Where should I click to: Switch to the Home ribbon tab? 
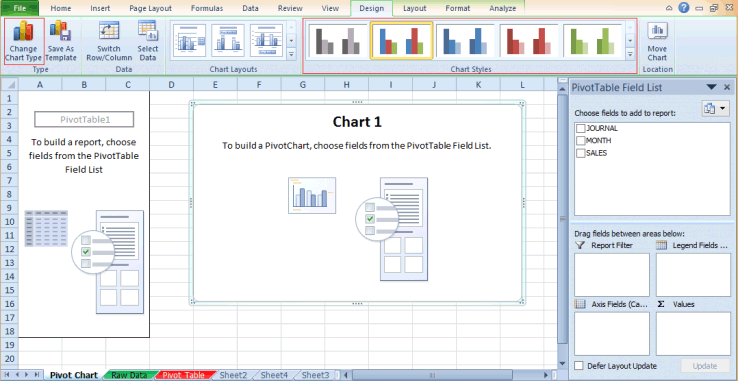pyautogui.click(x=61, y=8)
